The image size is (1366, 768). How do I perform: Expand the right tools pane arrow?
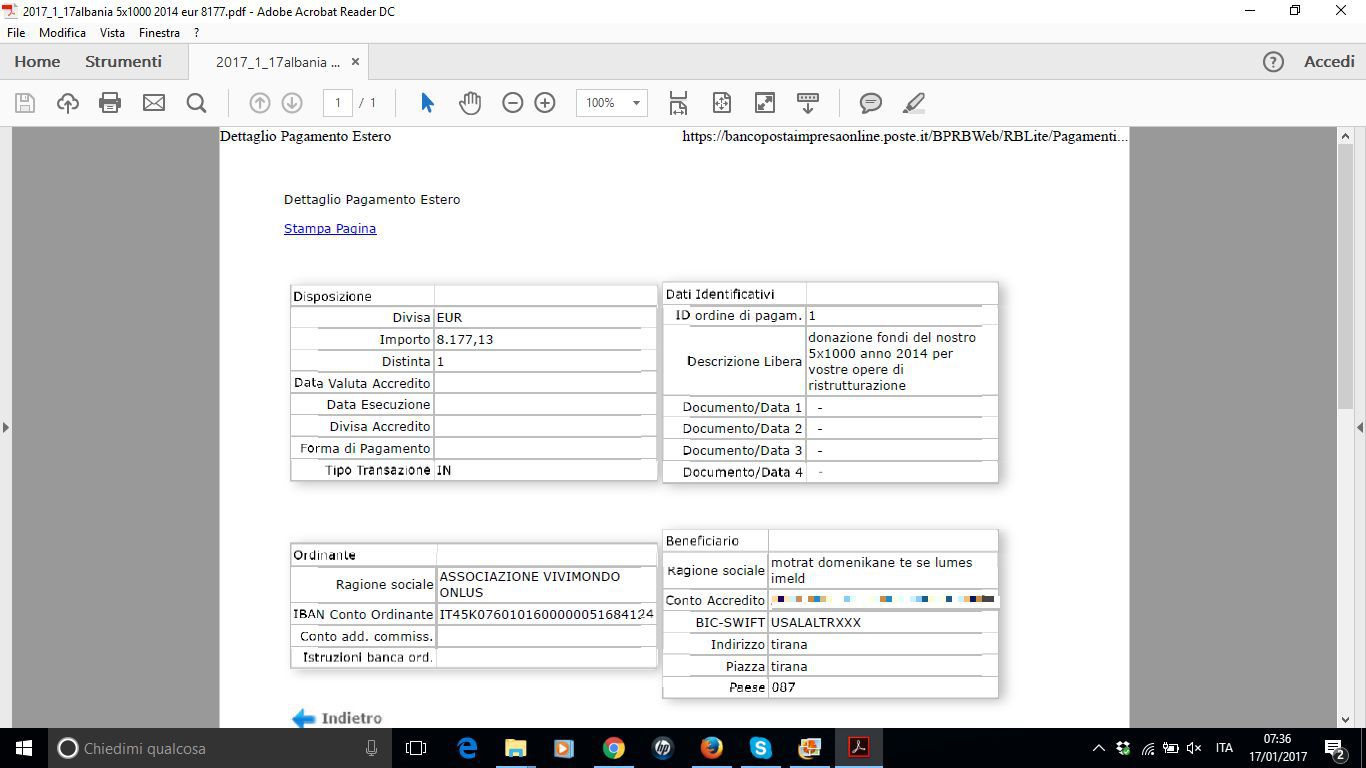tap(1359, 427)
